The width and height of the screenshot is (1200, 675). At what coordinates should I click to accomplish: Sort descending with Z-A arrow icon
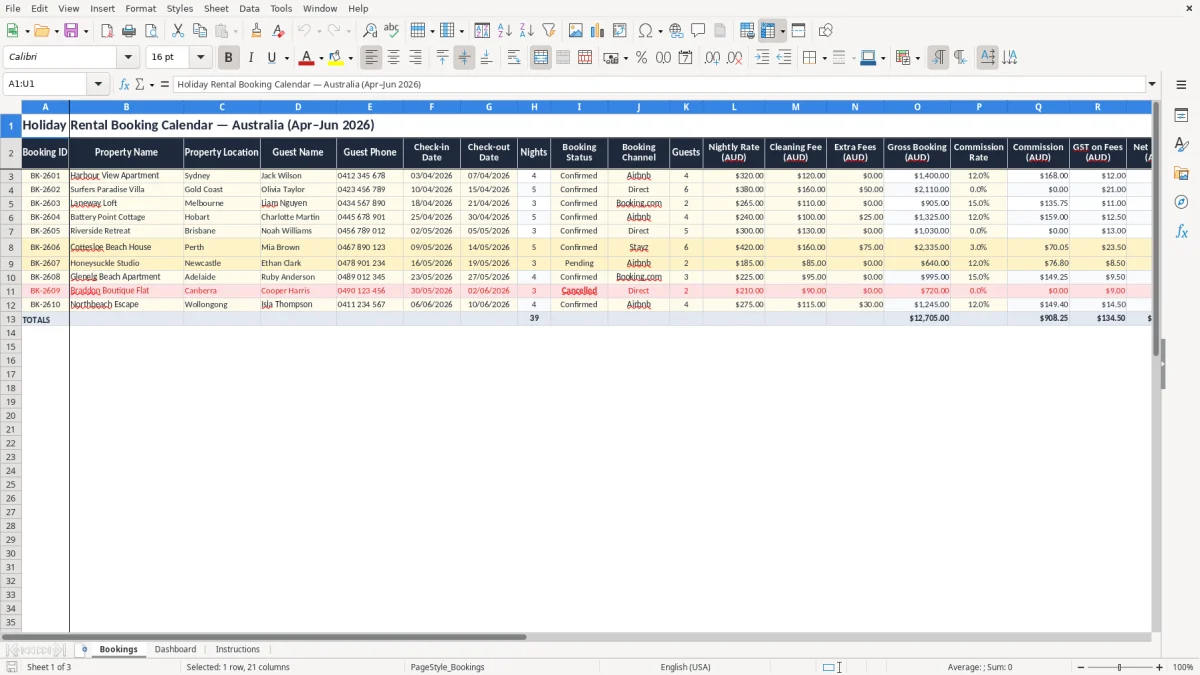[x=526, y=31]
